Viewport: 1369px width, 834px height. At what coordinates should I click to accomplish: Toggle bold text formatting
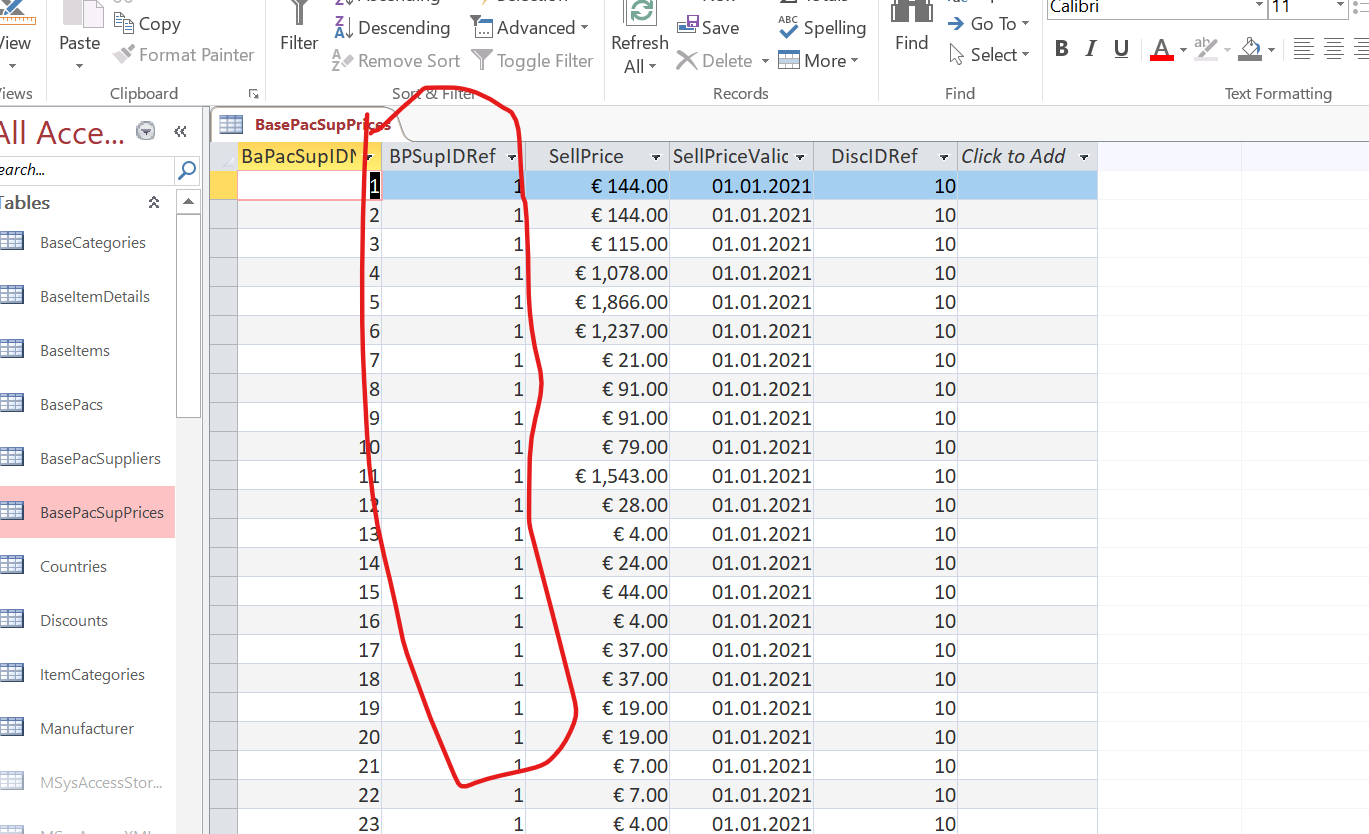coord(1061,48)
